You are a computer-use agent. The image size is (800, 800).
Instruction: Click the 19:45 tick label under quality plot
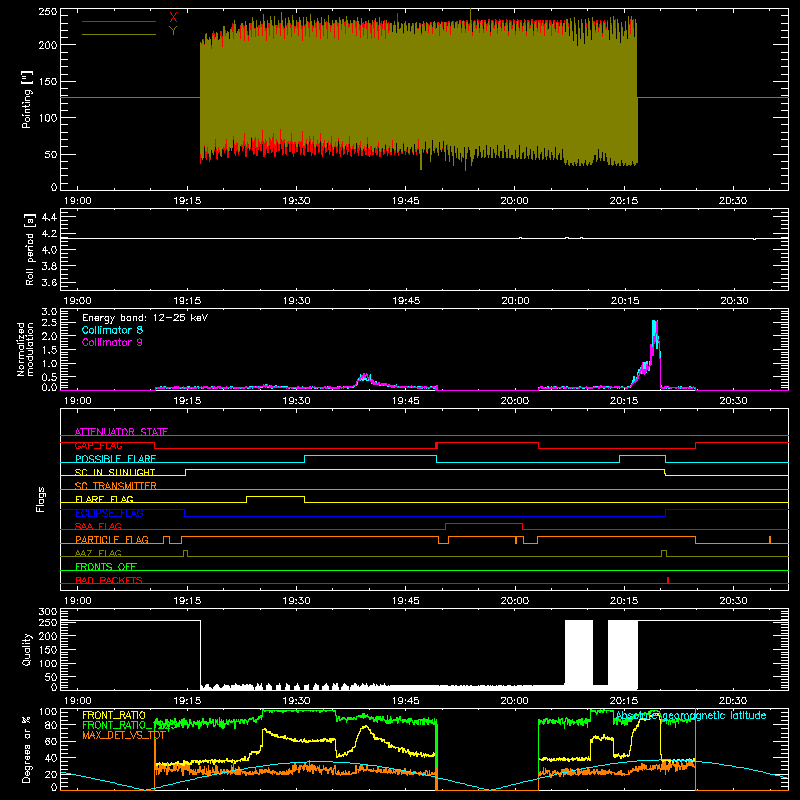pyautogui.click(x=406, y=701)
